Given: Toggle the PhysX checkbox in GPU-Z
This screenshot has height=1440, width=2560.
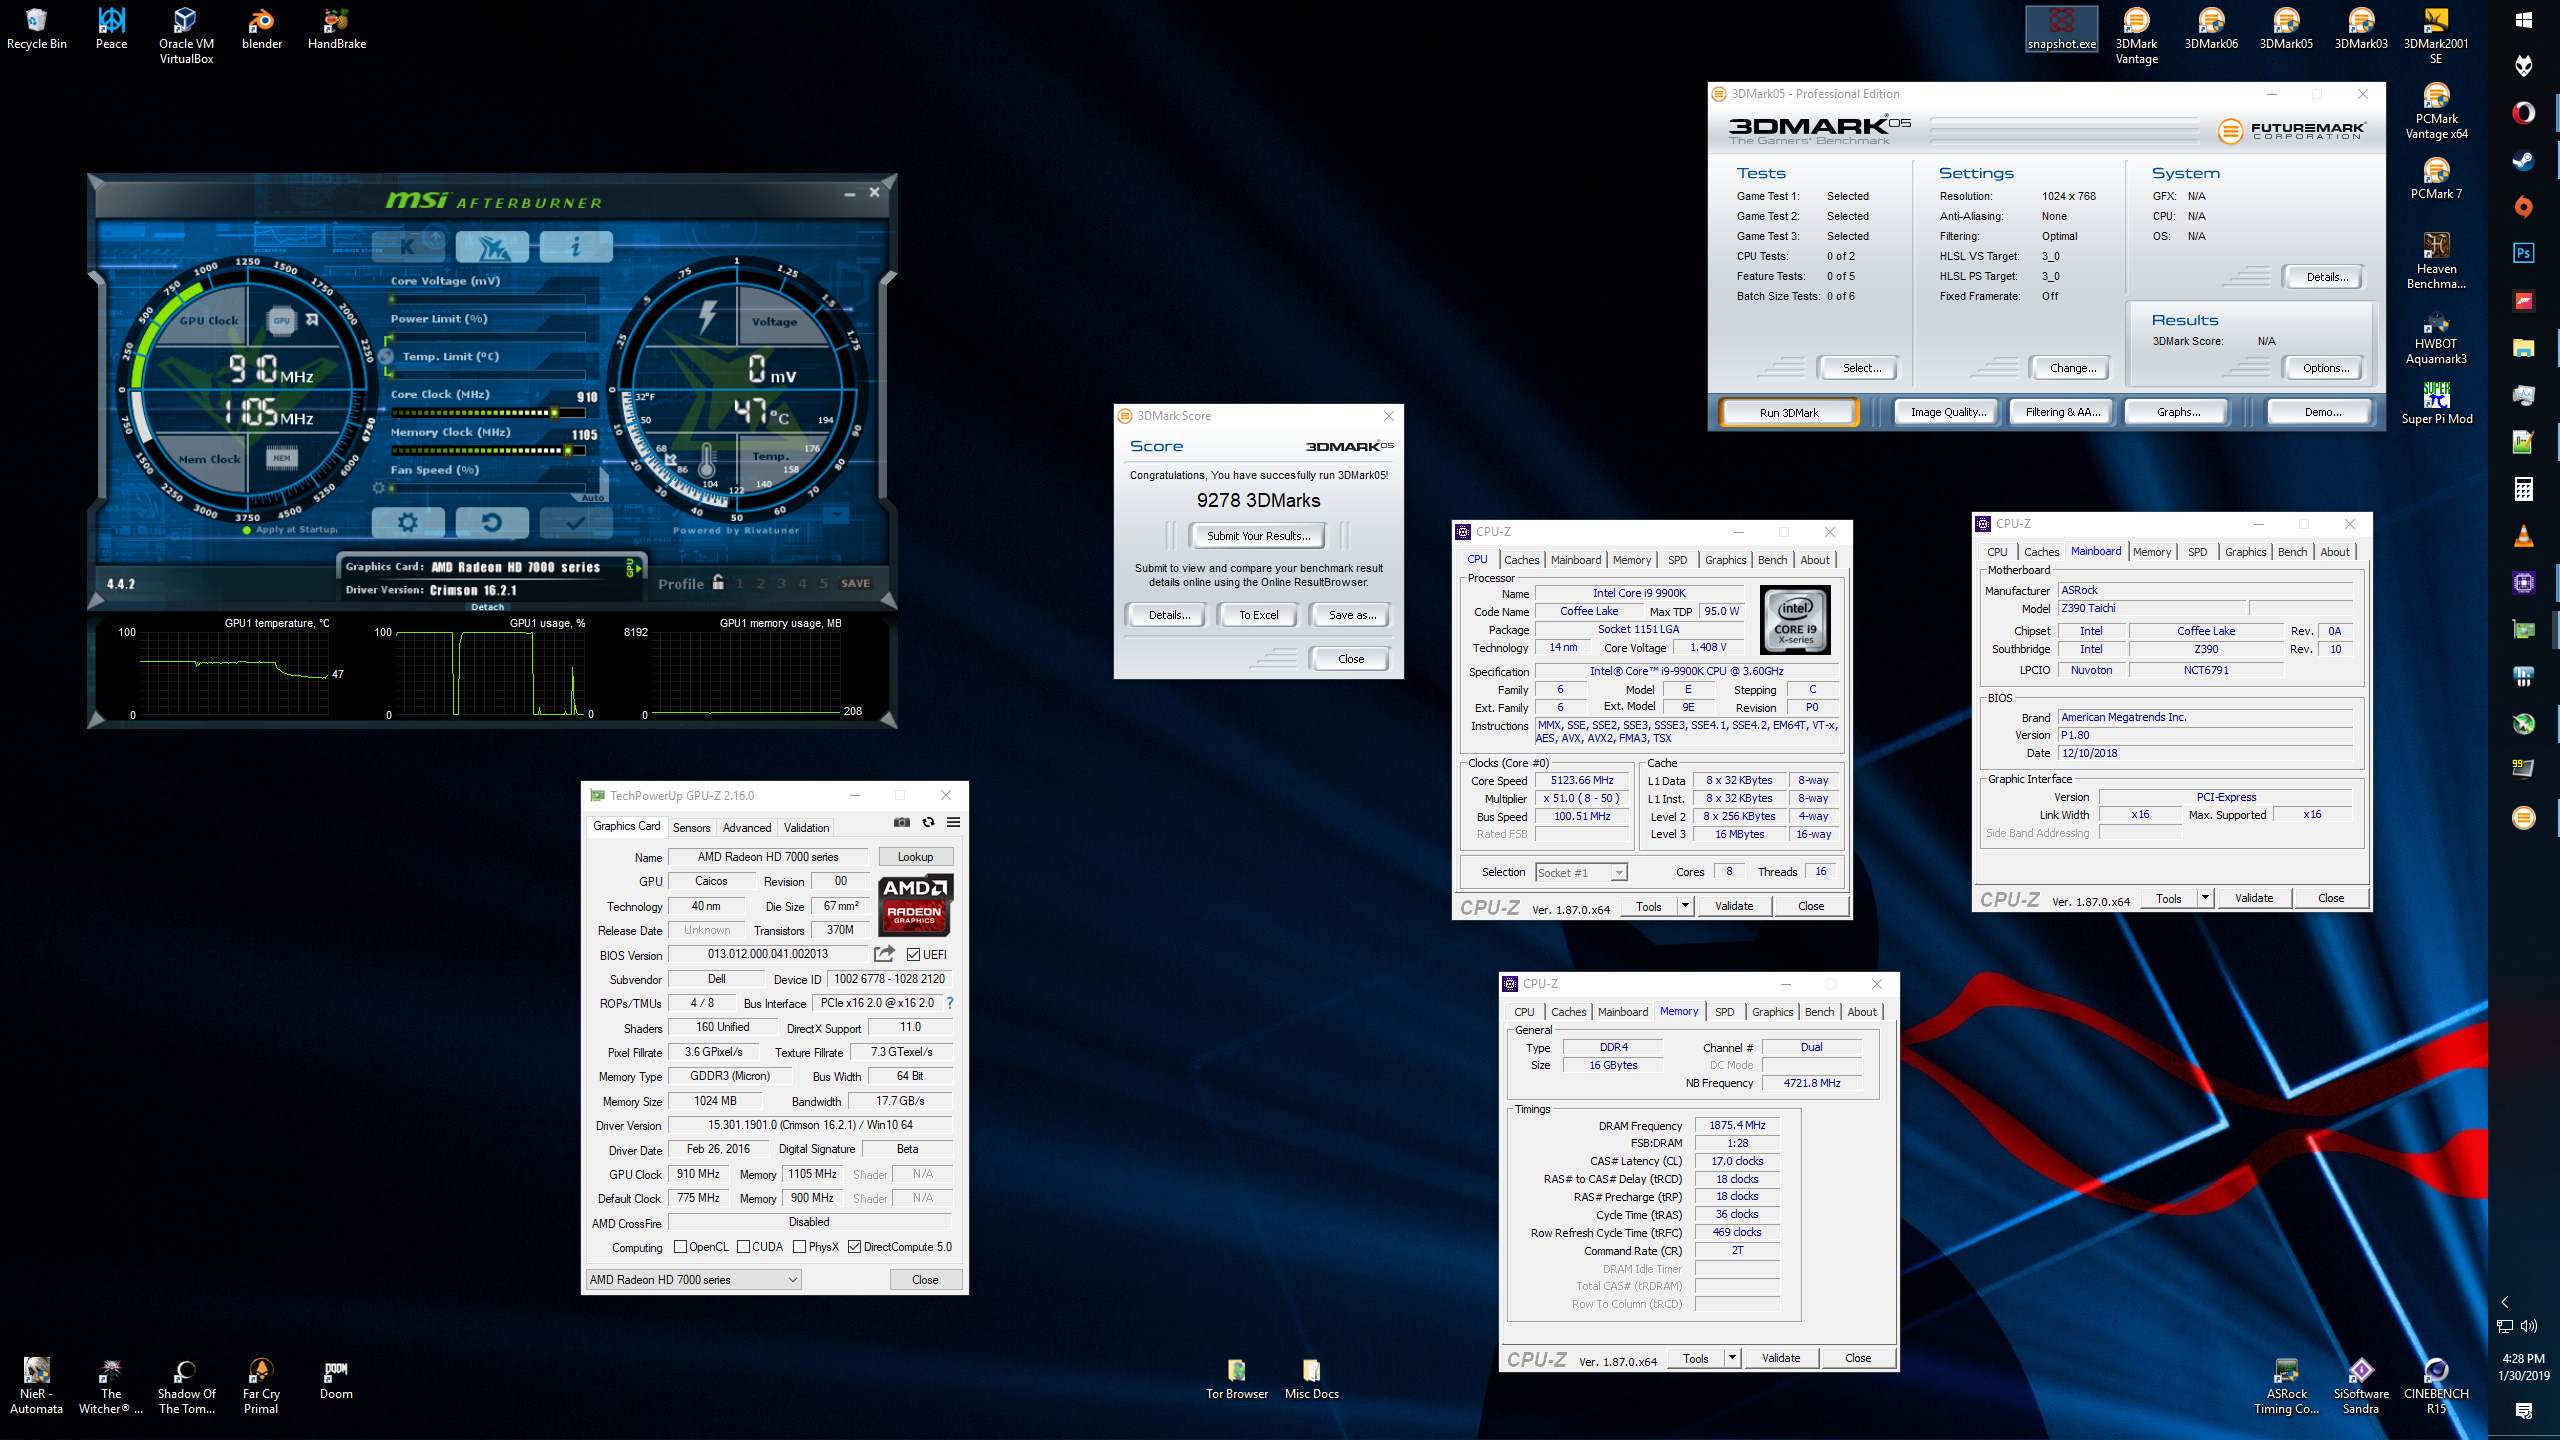Looking at the screenshot, I should (x=799, y=1247).
